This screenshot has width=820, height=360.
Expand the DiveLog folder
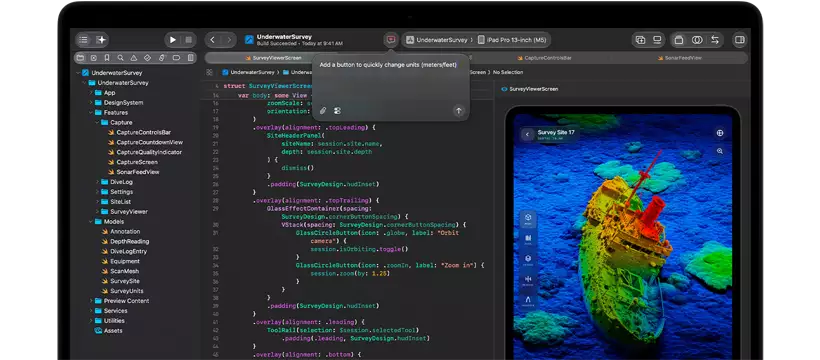click(97, 182)
